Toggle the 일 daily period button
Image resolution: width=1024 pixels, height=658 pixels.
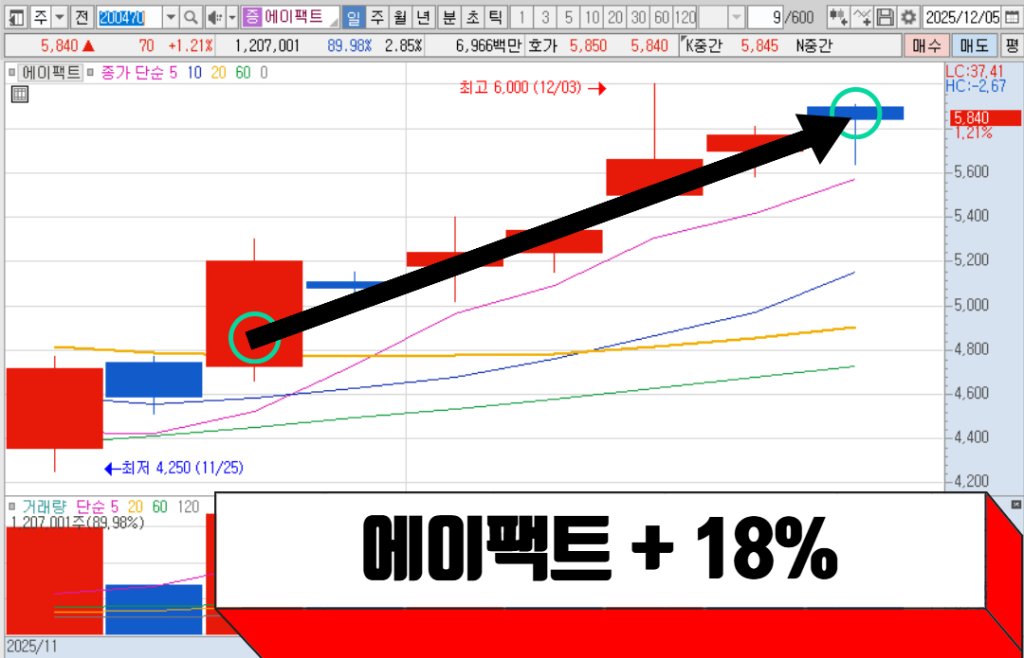(353, 17)
